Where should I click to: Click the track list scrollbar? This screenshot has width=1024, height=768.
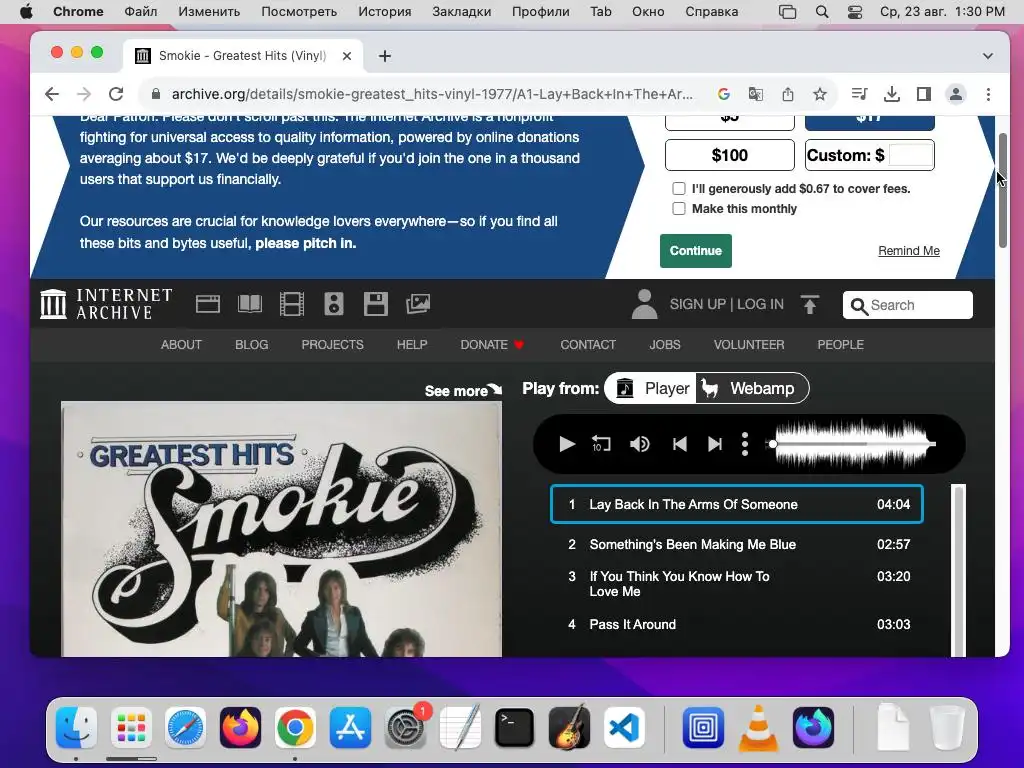click(x=959, y=571)
